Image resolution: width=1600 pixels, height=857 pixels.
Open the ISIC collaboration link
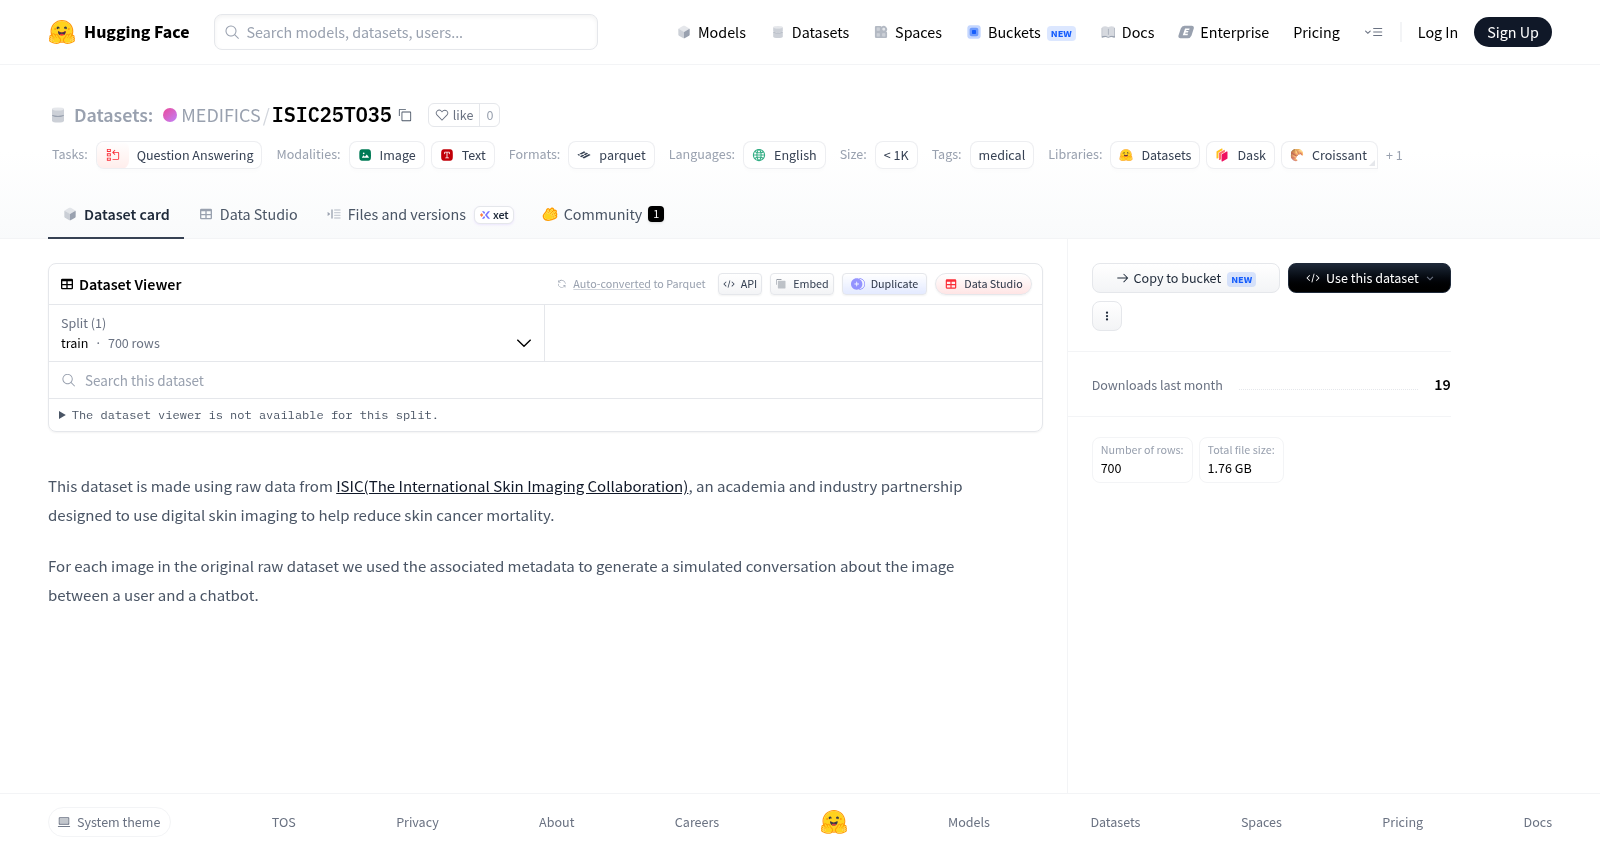512,487
